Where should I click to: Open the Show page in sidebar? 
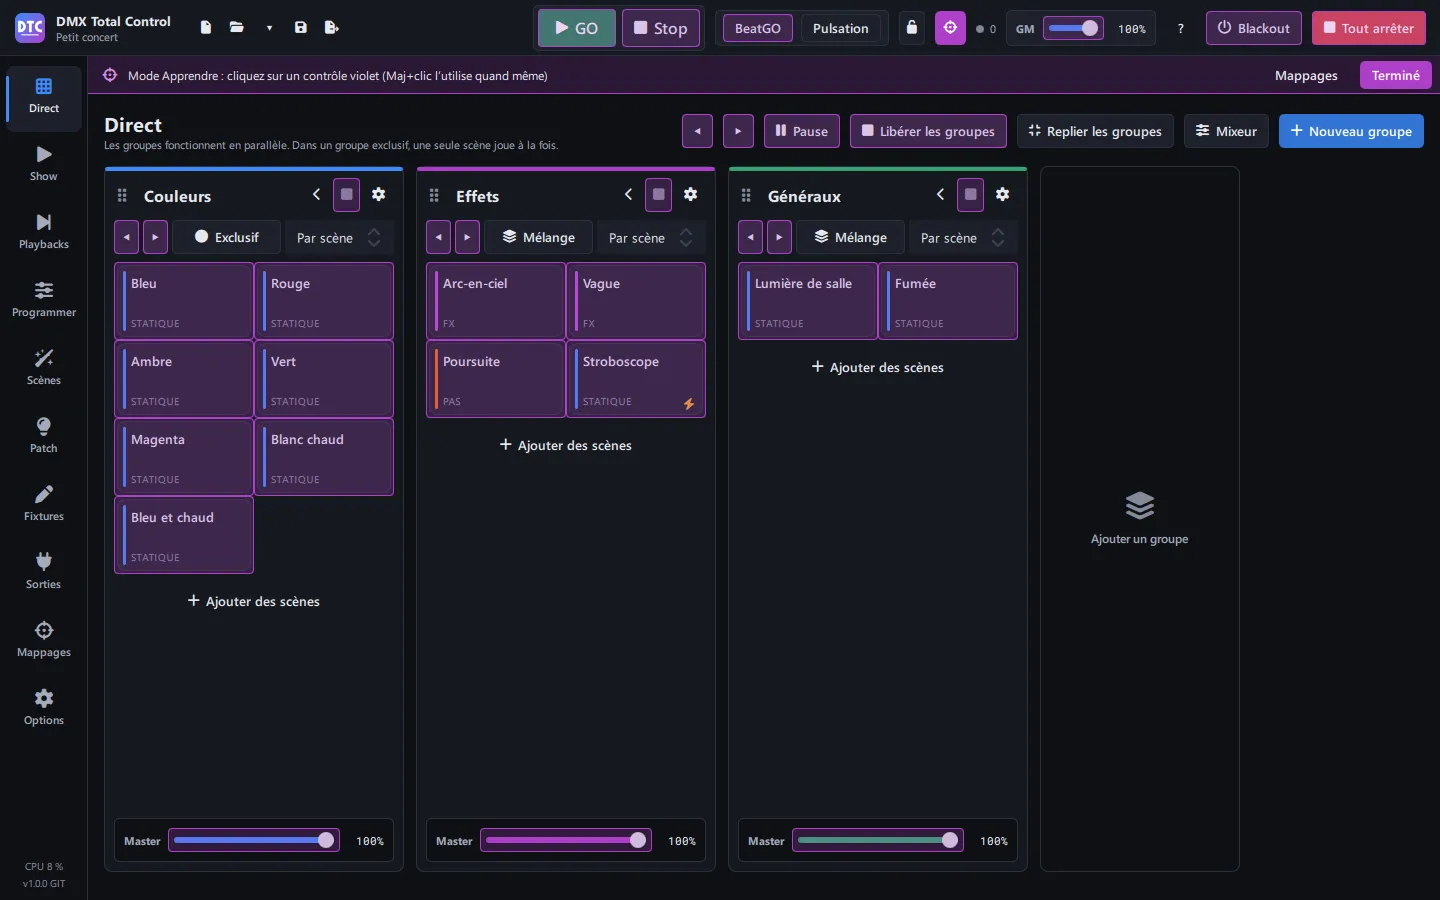(44, 165)
